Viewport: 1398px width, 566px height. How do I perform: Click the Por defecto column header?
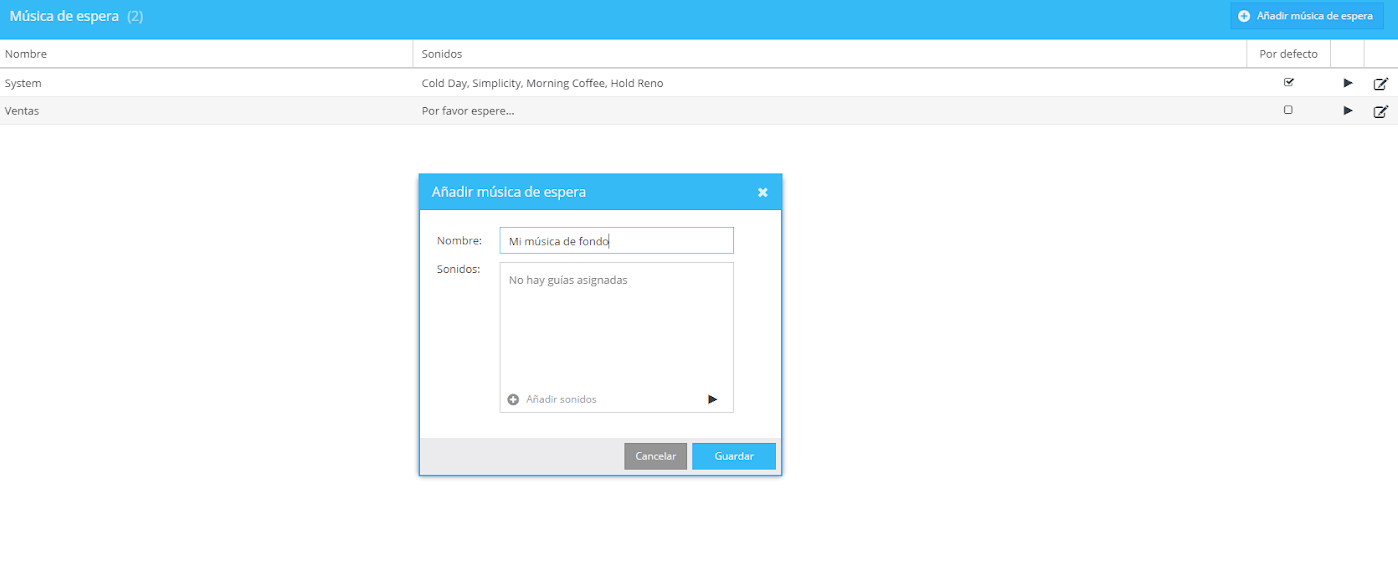point(1288,54)
